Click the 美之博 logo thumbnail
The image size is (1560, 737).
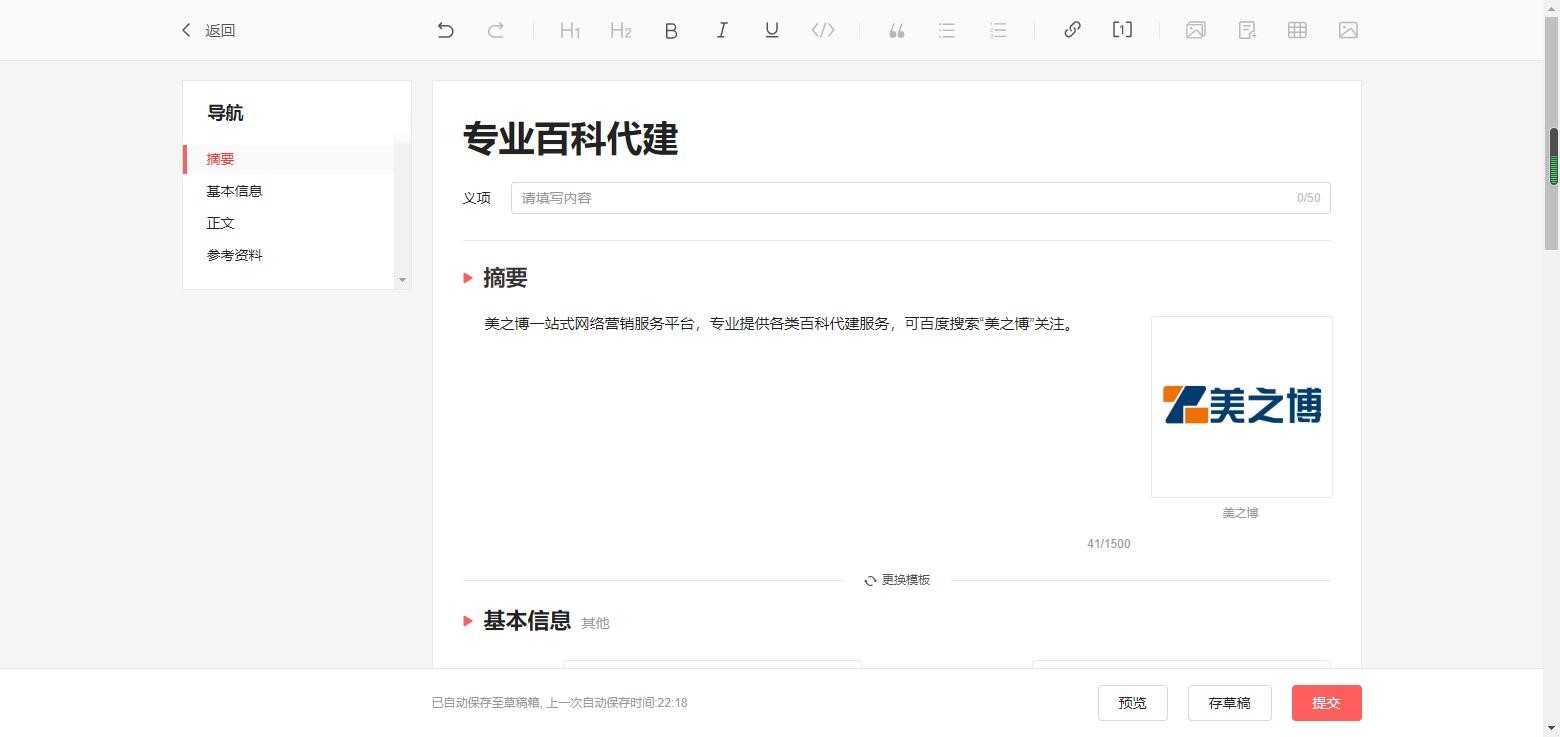(x=1241, y=406)
